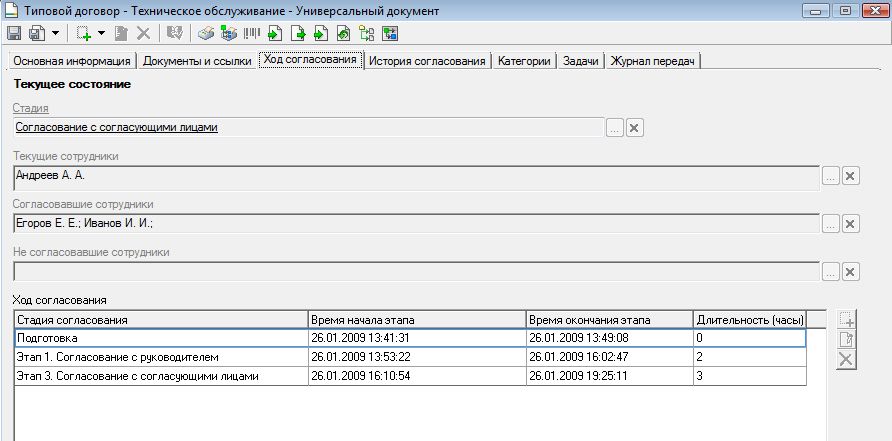
Task: Clear the Стадия field with X button
Action: (x=634, y=128)
